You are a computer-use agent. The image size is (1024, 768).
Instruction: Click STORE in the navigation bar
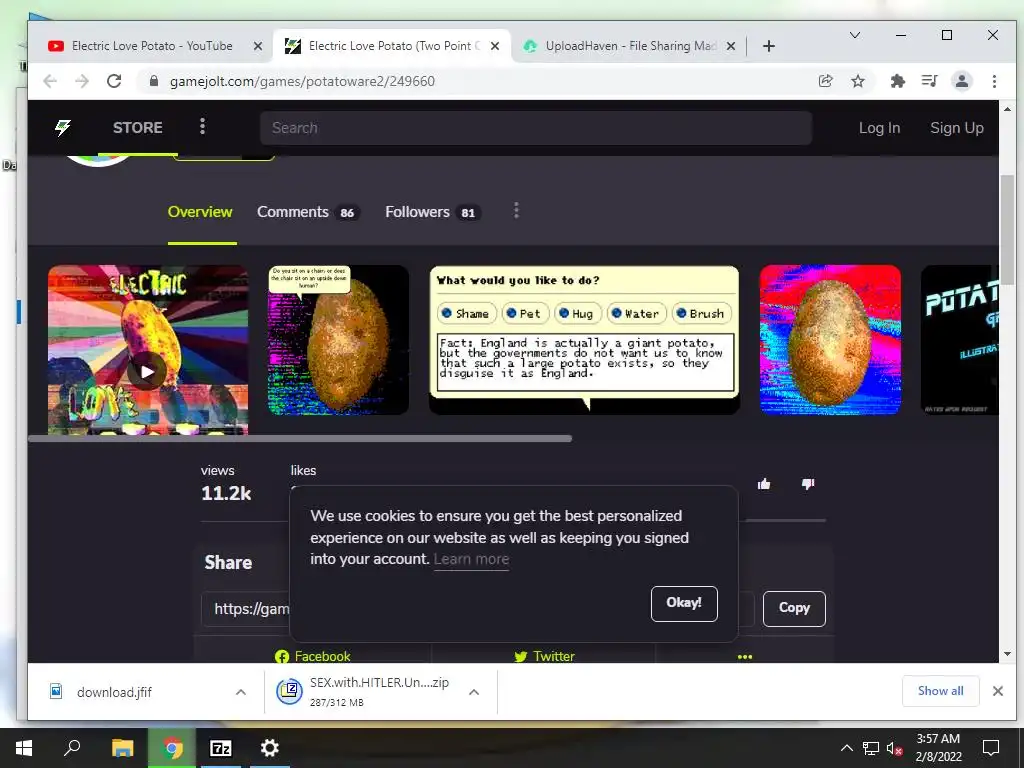(138, 127)
